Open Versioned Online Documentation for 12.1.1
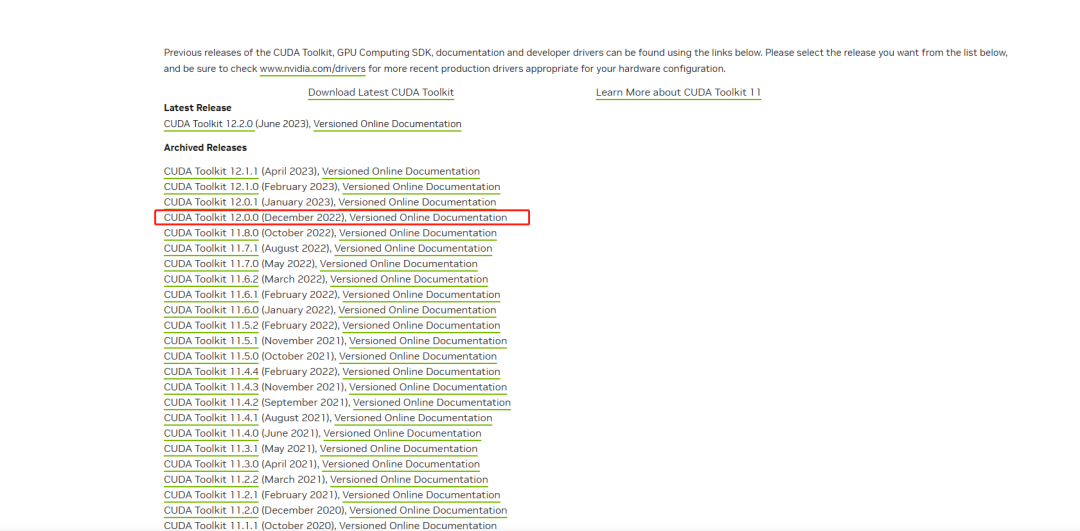Image resolution: width=1080 pixels, height=531 pixels. (401, 171)
